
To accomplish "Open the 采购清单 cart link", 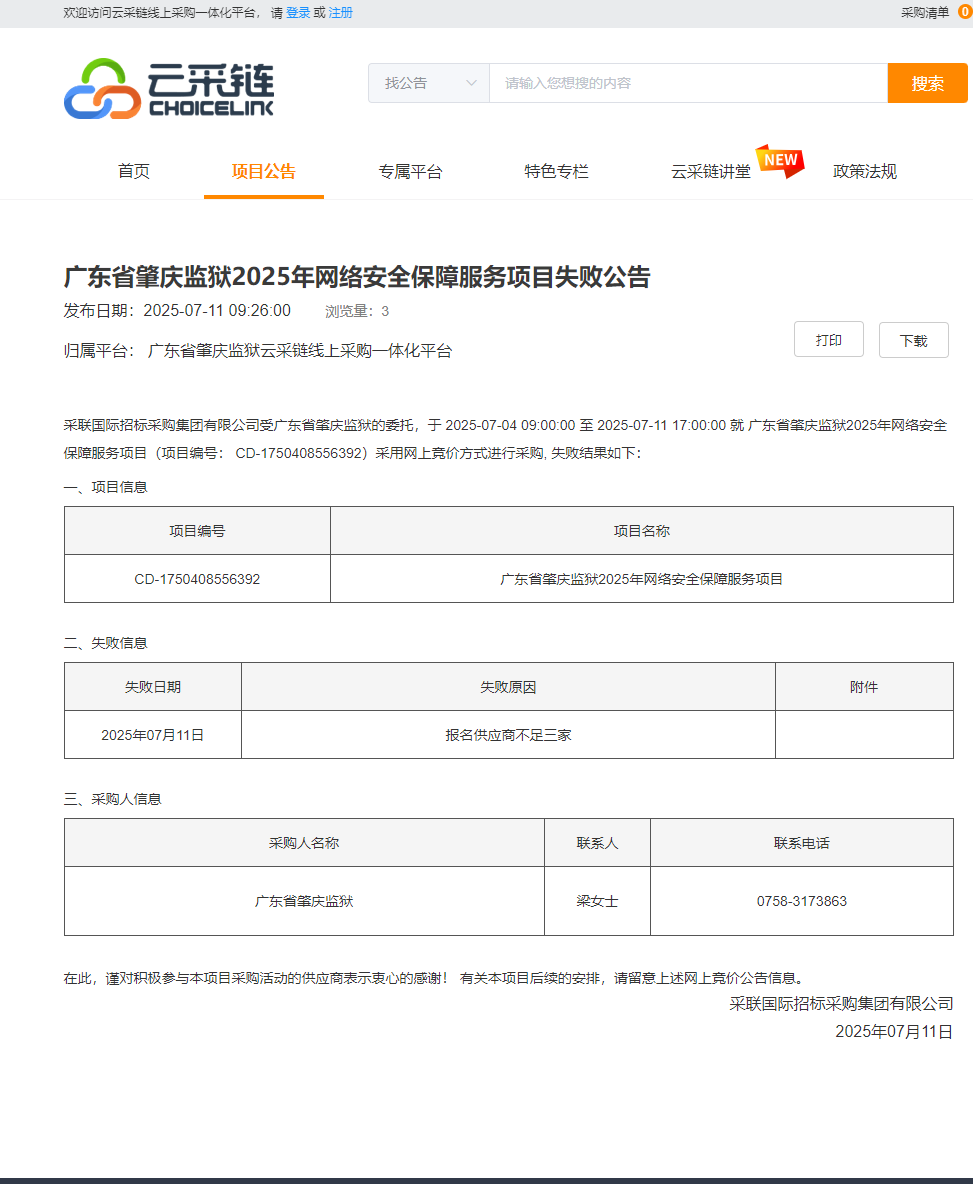I will (x=925, y=13).
